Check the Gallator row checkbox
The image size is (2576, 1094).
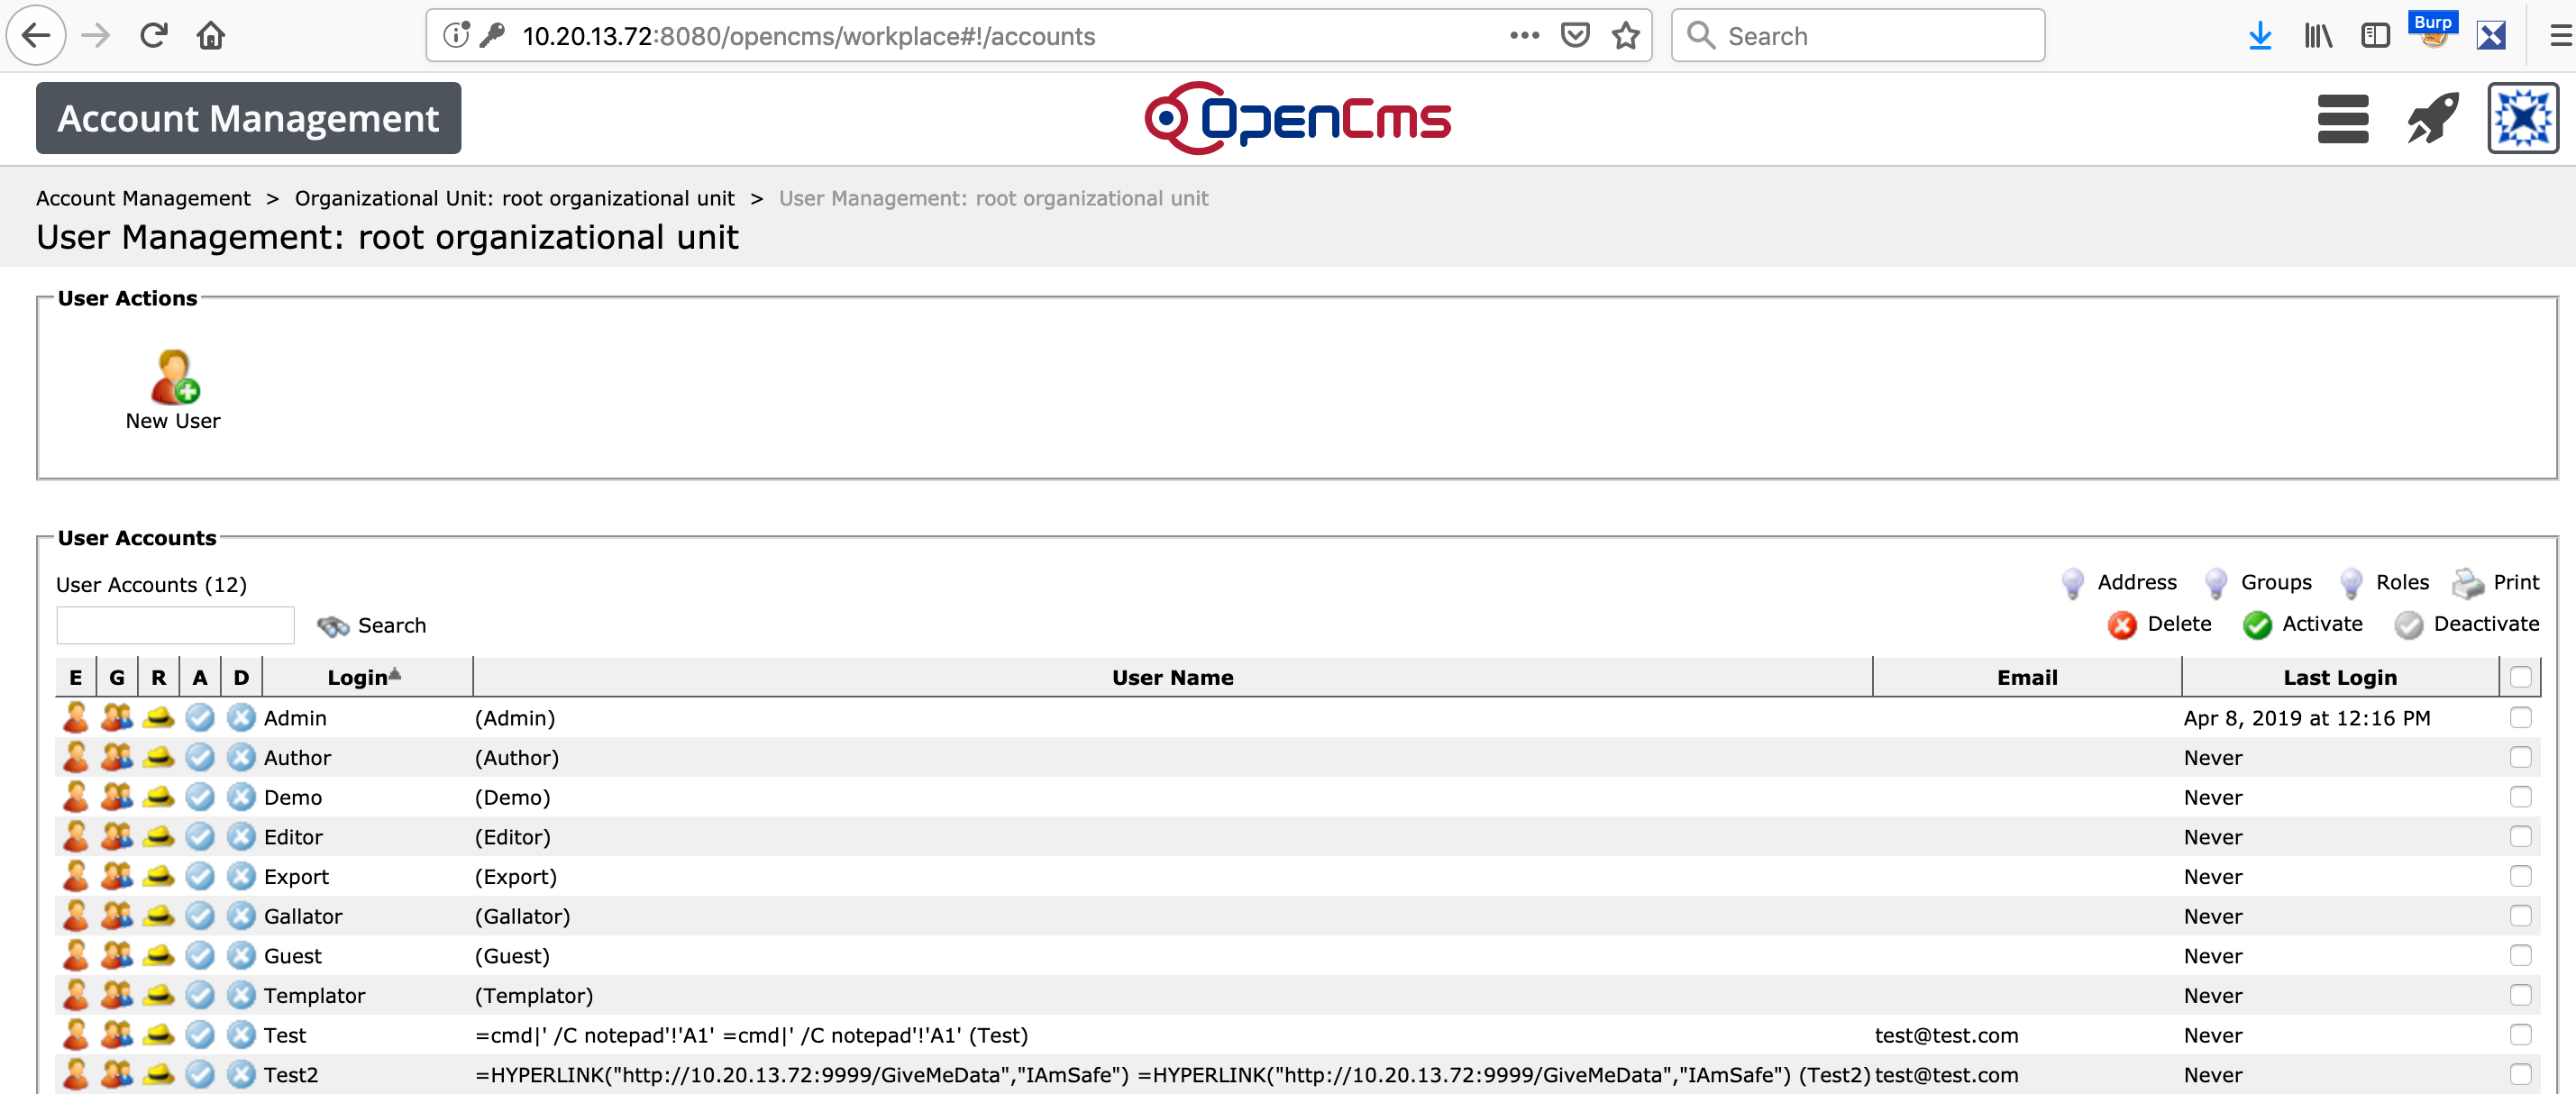click(2520, 916)
